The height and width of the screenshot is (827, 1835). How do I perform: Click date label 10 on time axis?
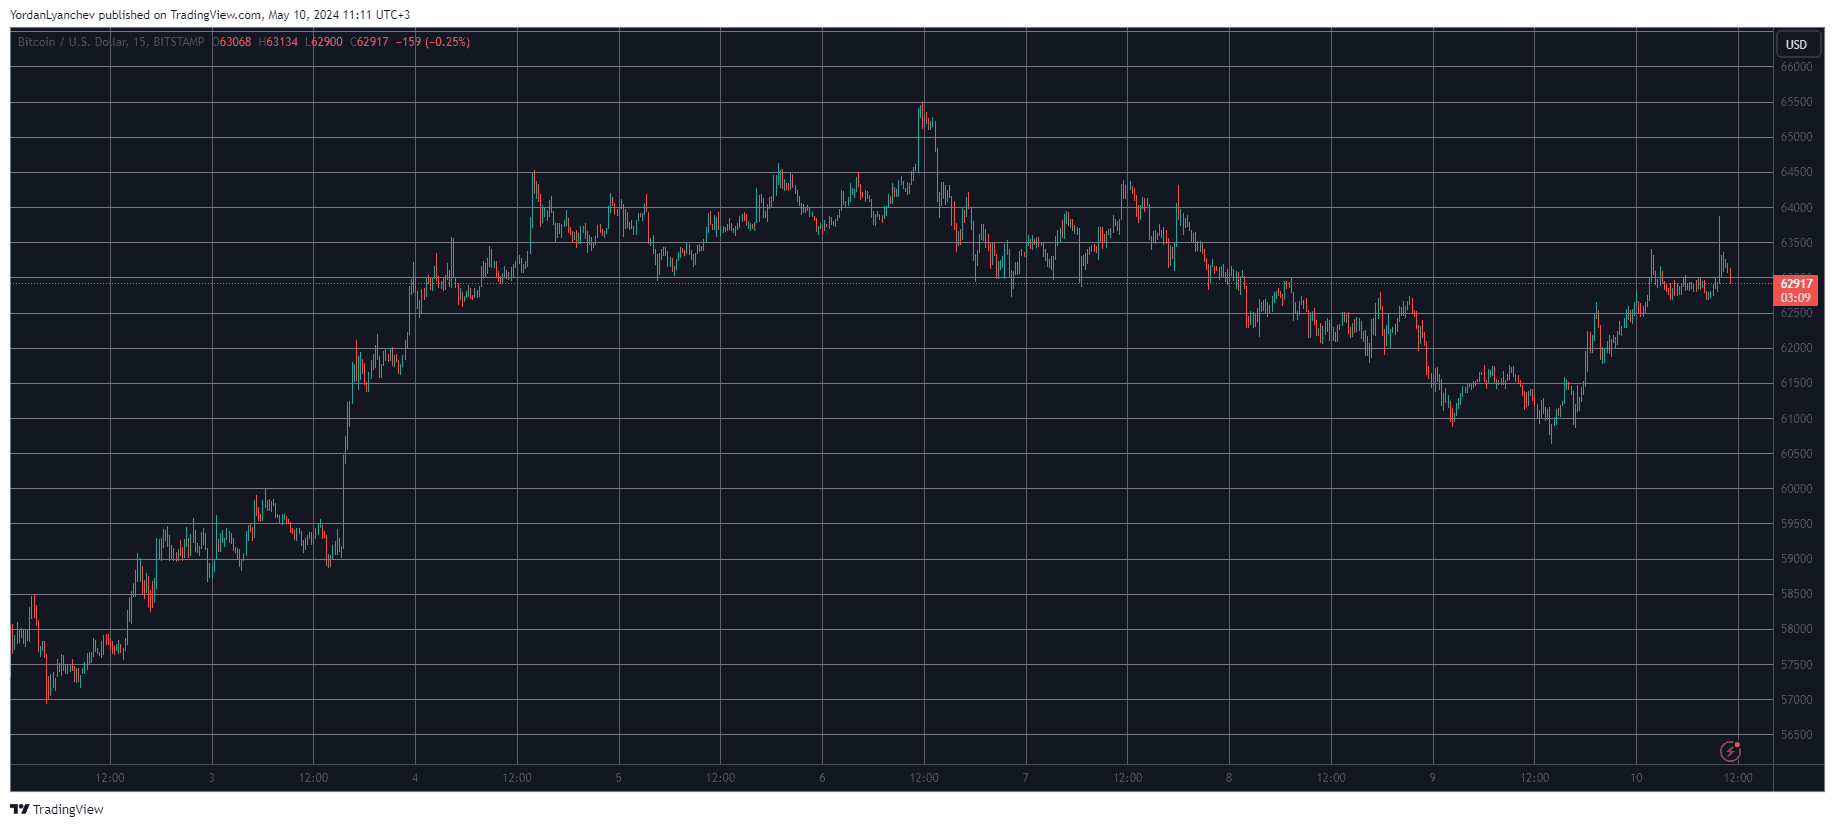click(x=1636, y=778)
